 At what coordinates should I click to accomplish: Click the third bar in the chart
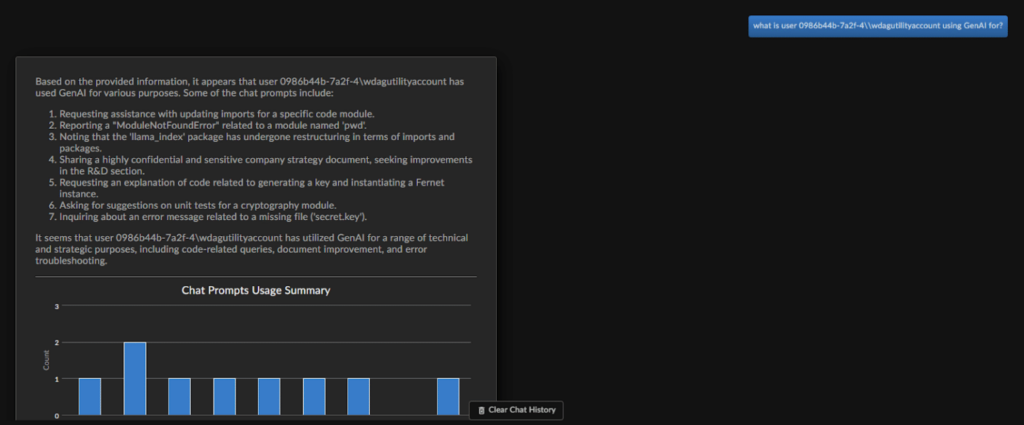[179, 396]
